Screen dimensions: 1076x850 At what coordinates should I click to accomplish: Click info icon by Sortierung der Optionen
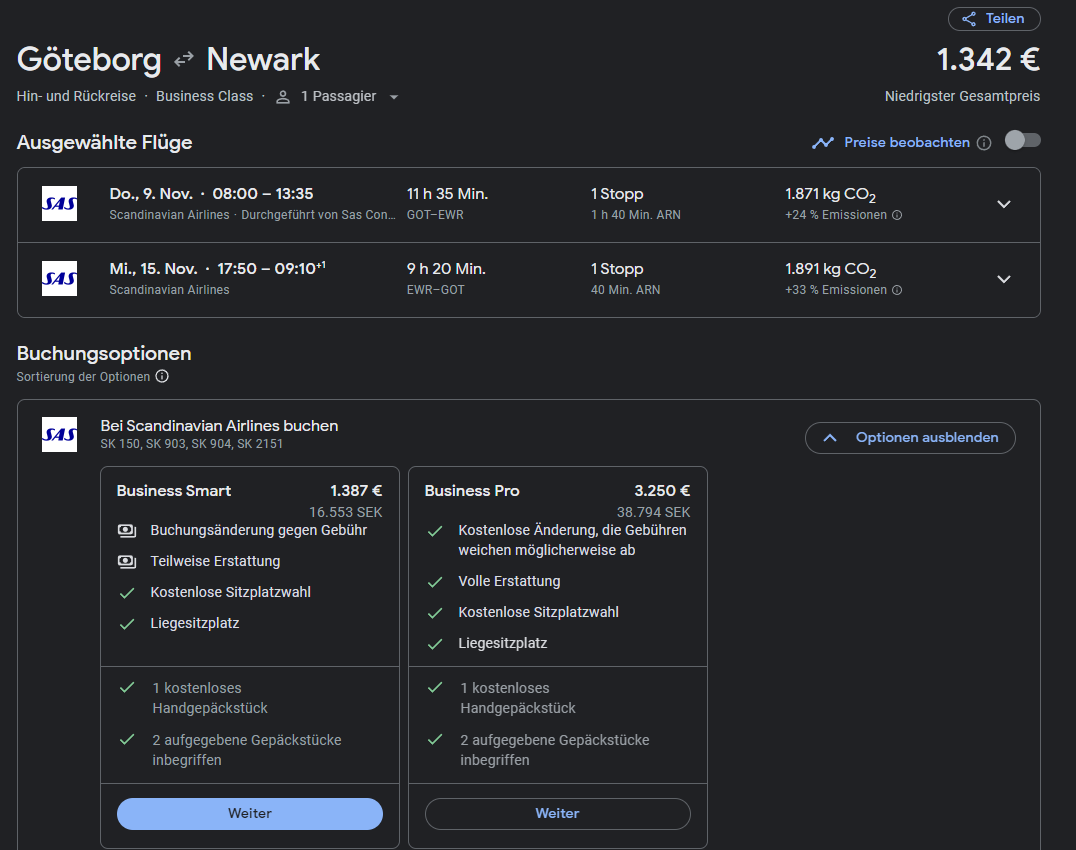162,377
